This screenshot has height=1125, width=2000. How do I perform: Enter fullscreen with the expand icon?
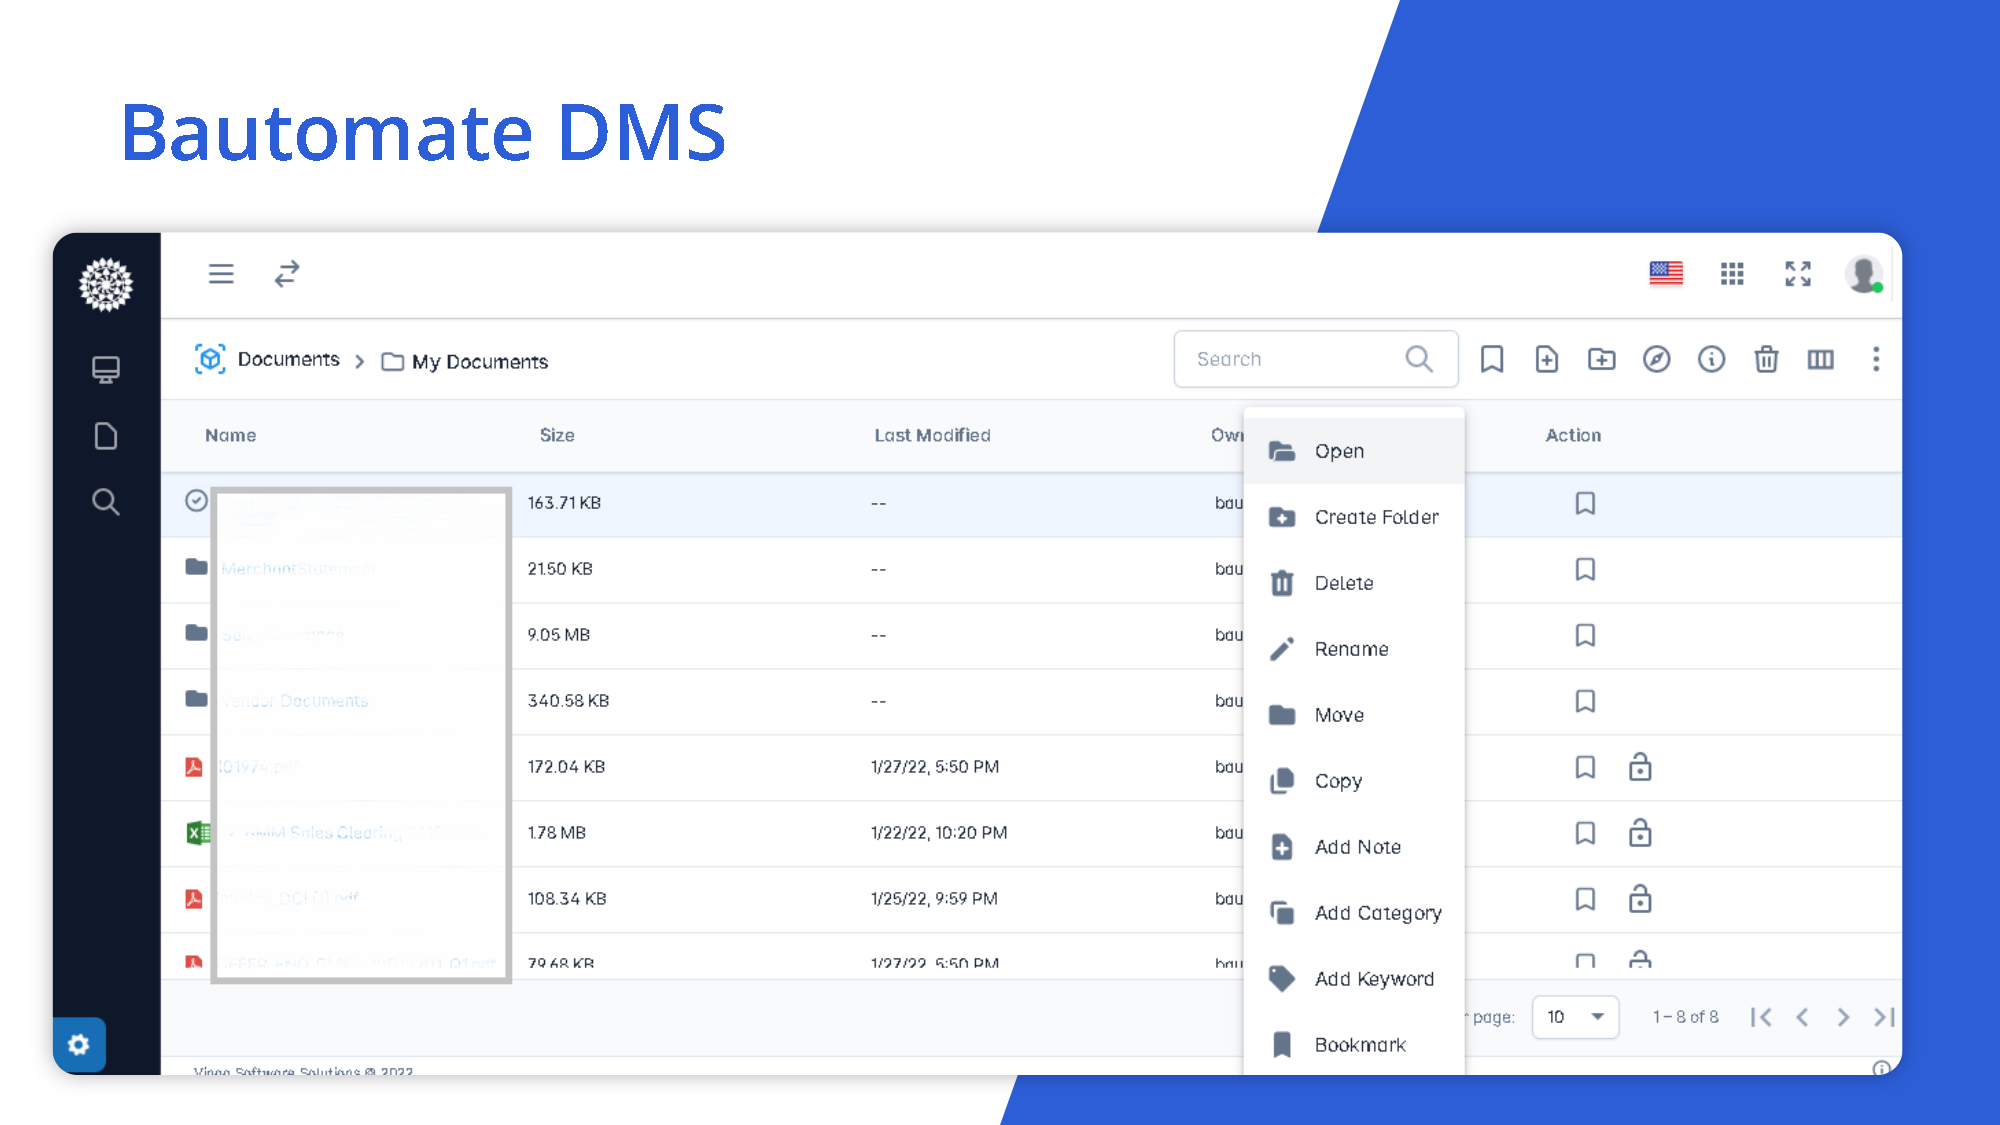tap(1798, 273)
